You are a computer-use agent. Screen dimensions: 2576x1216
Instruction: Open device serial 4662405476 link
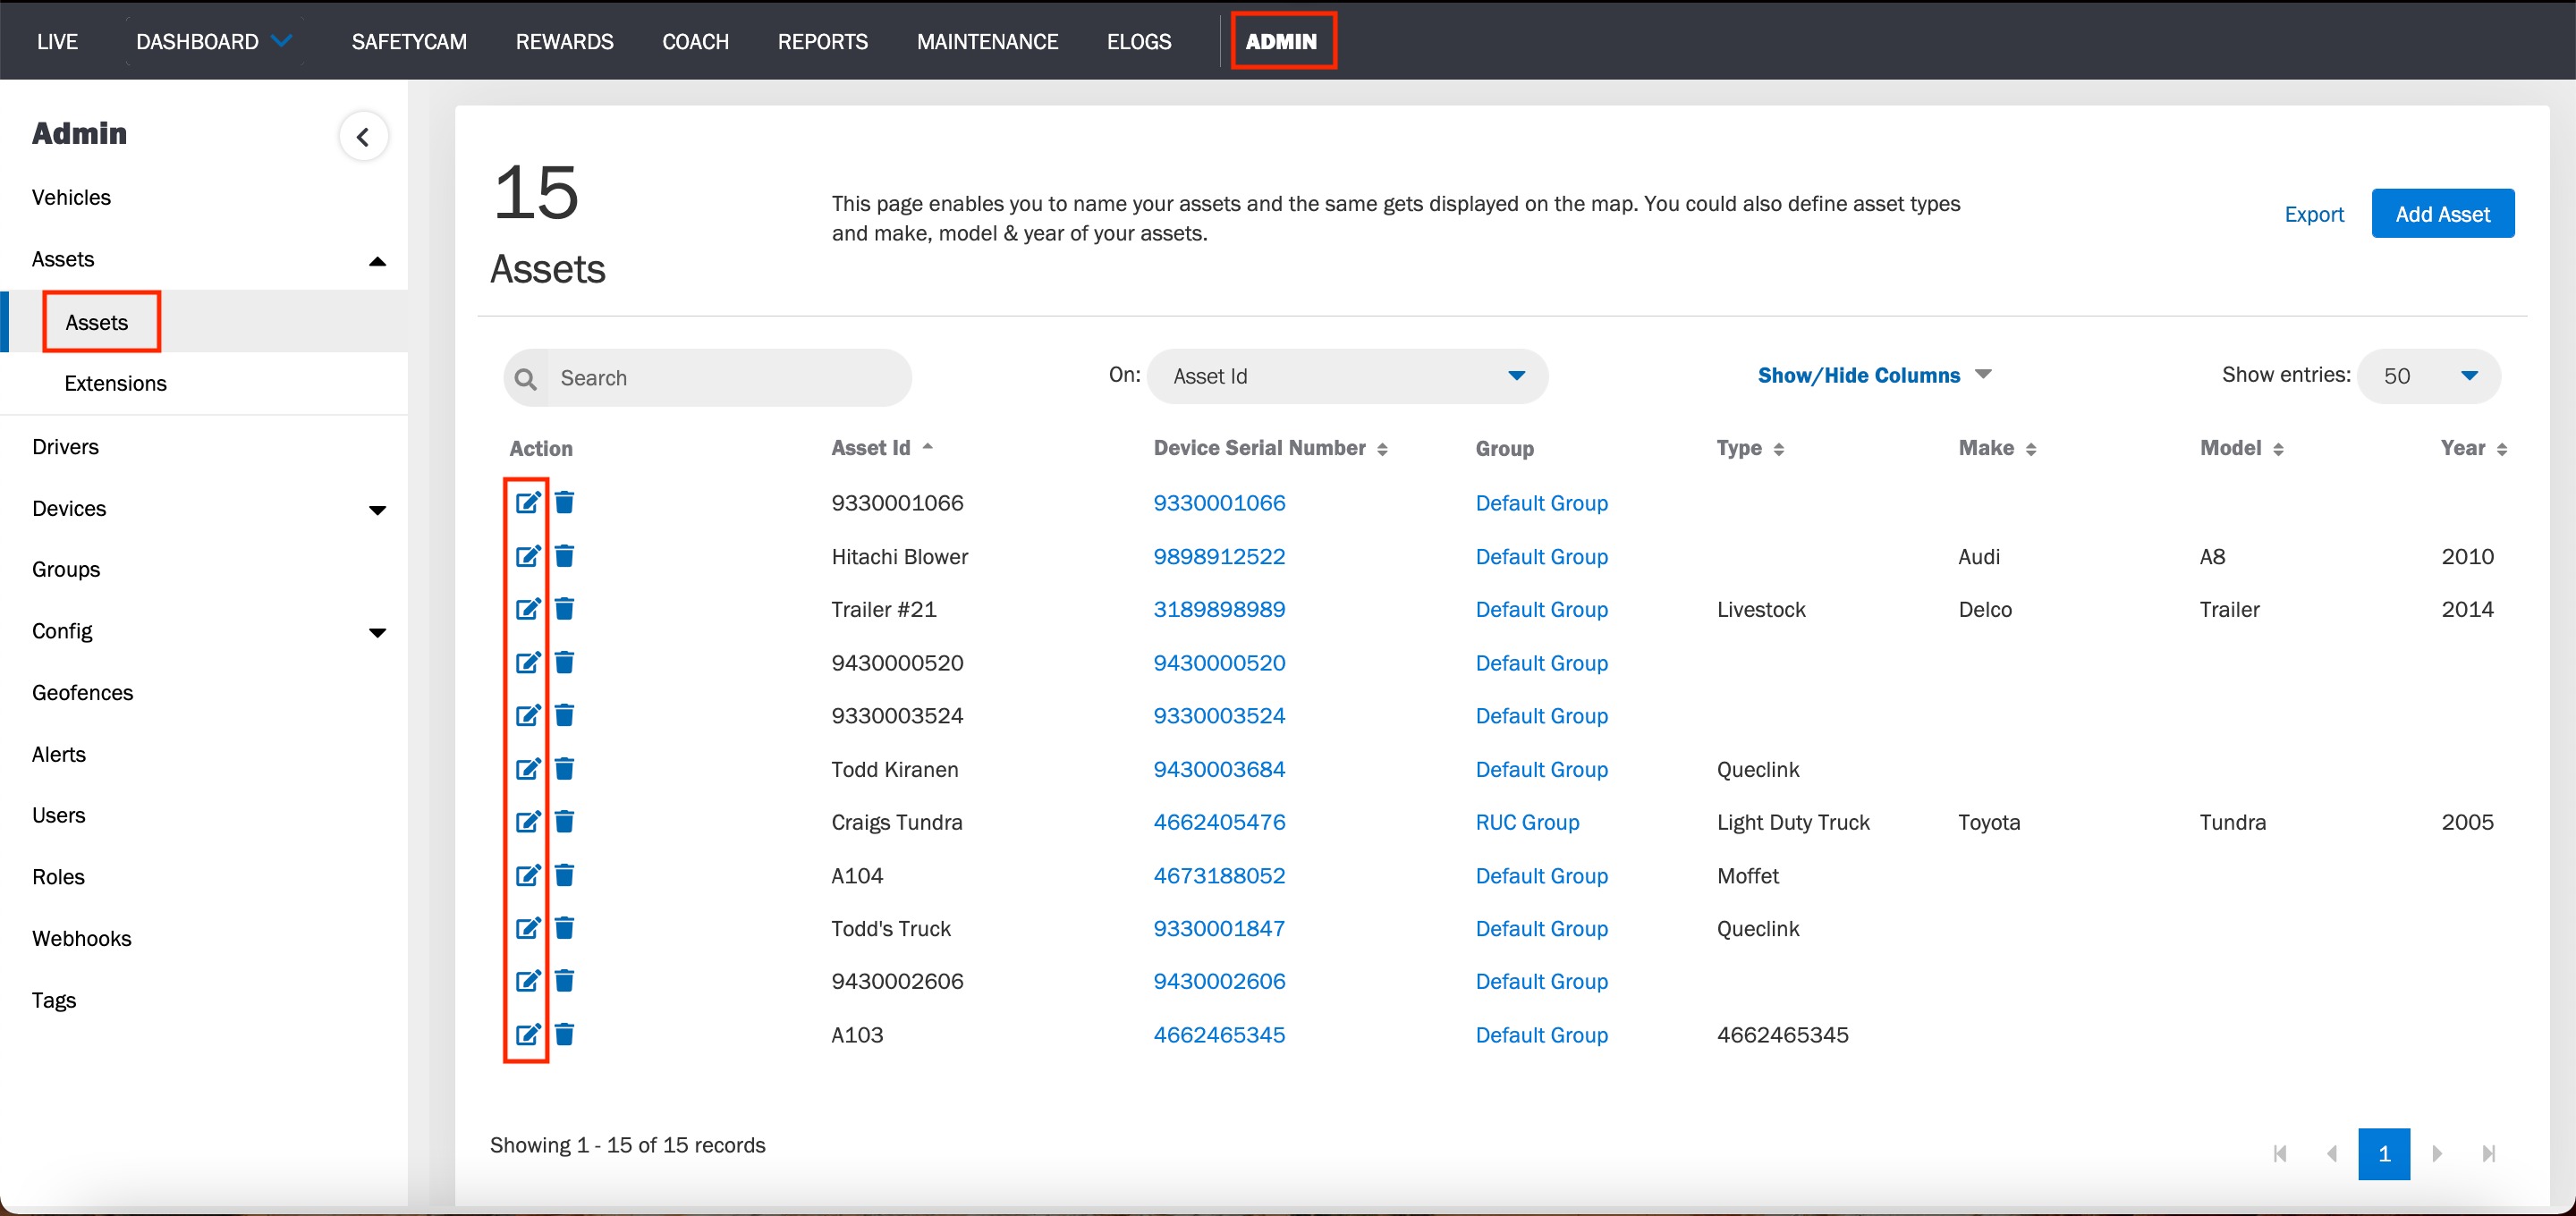click(x=1219, y=822)
